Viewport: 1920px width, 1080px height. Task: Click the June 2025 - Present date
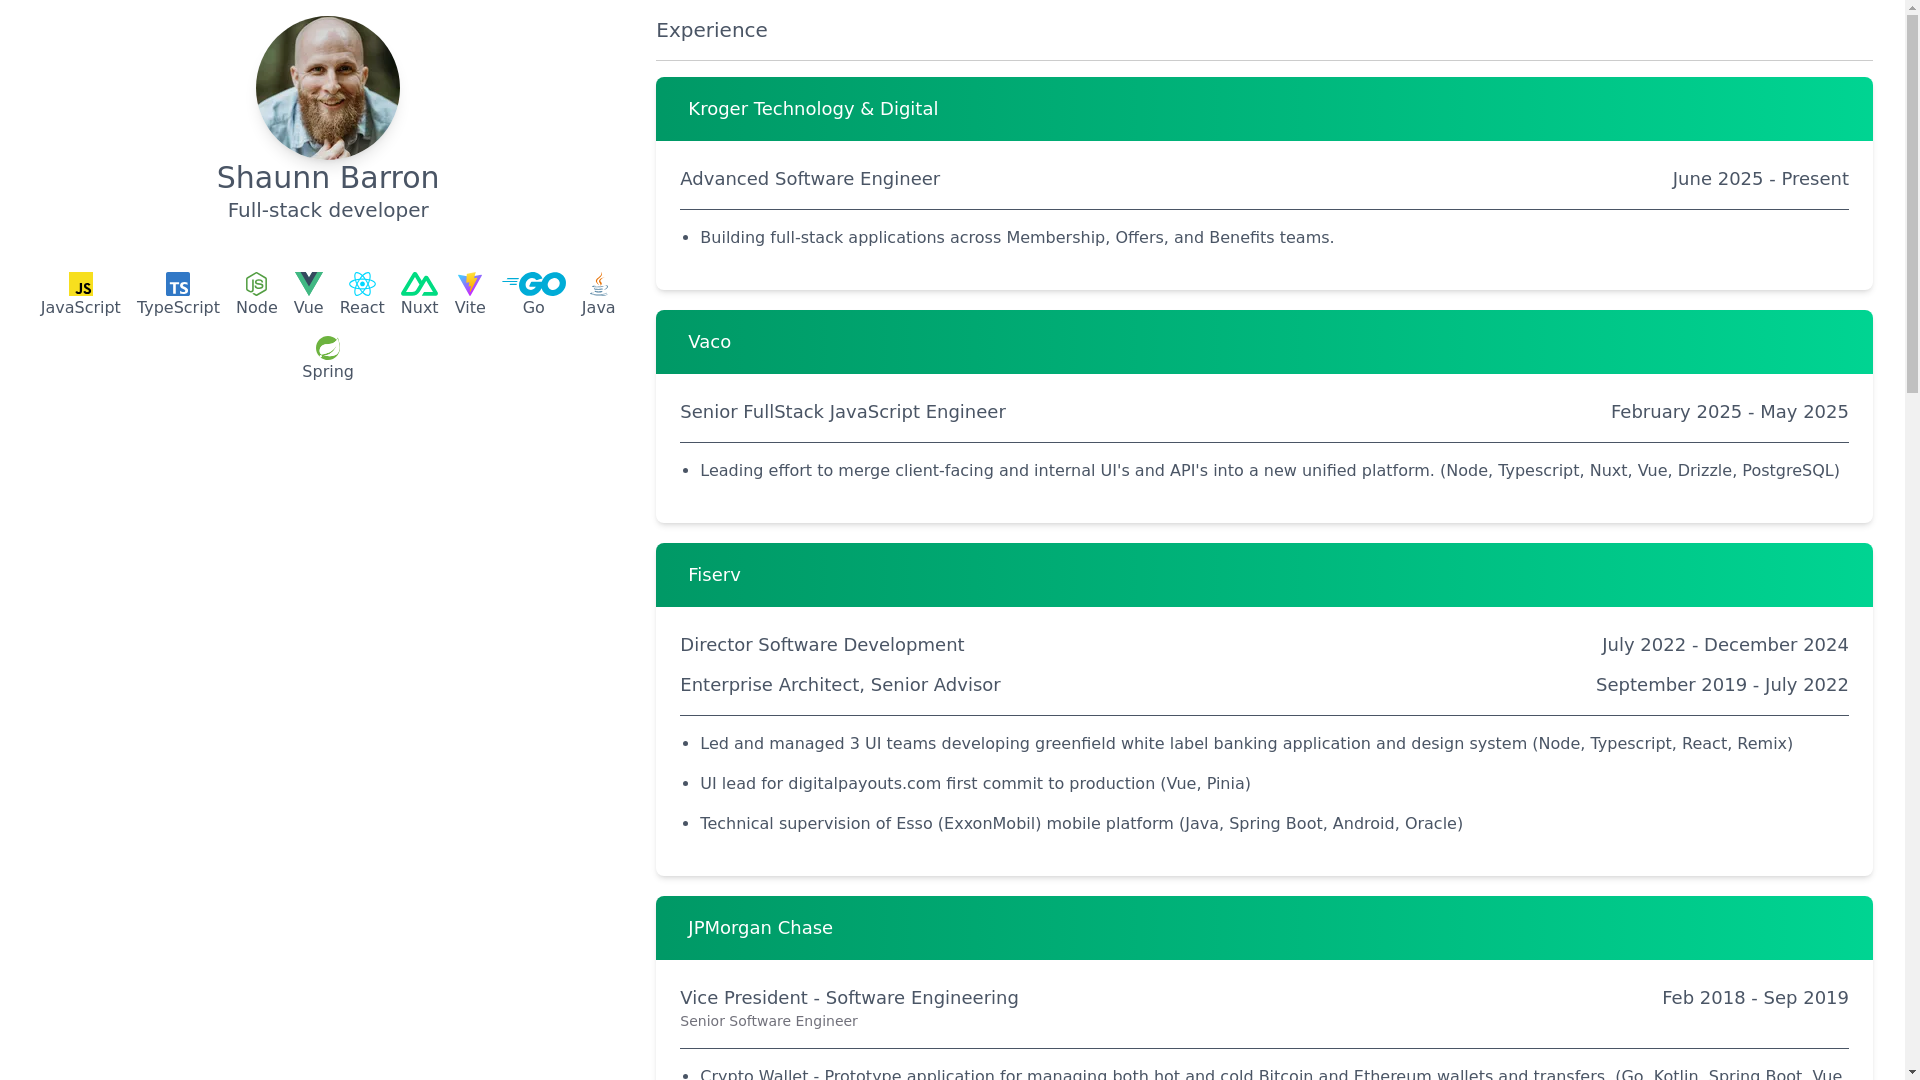click(1760, 179)
